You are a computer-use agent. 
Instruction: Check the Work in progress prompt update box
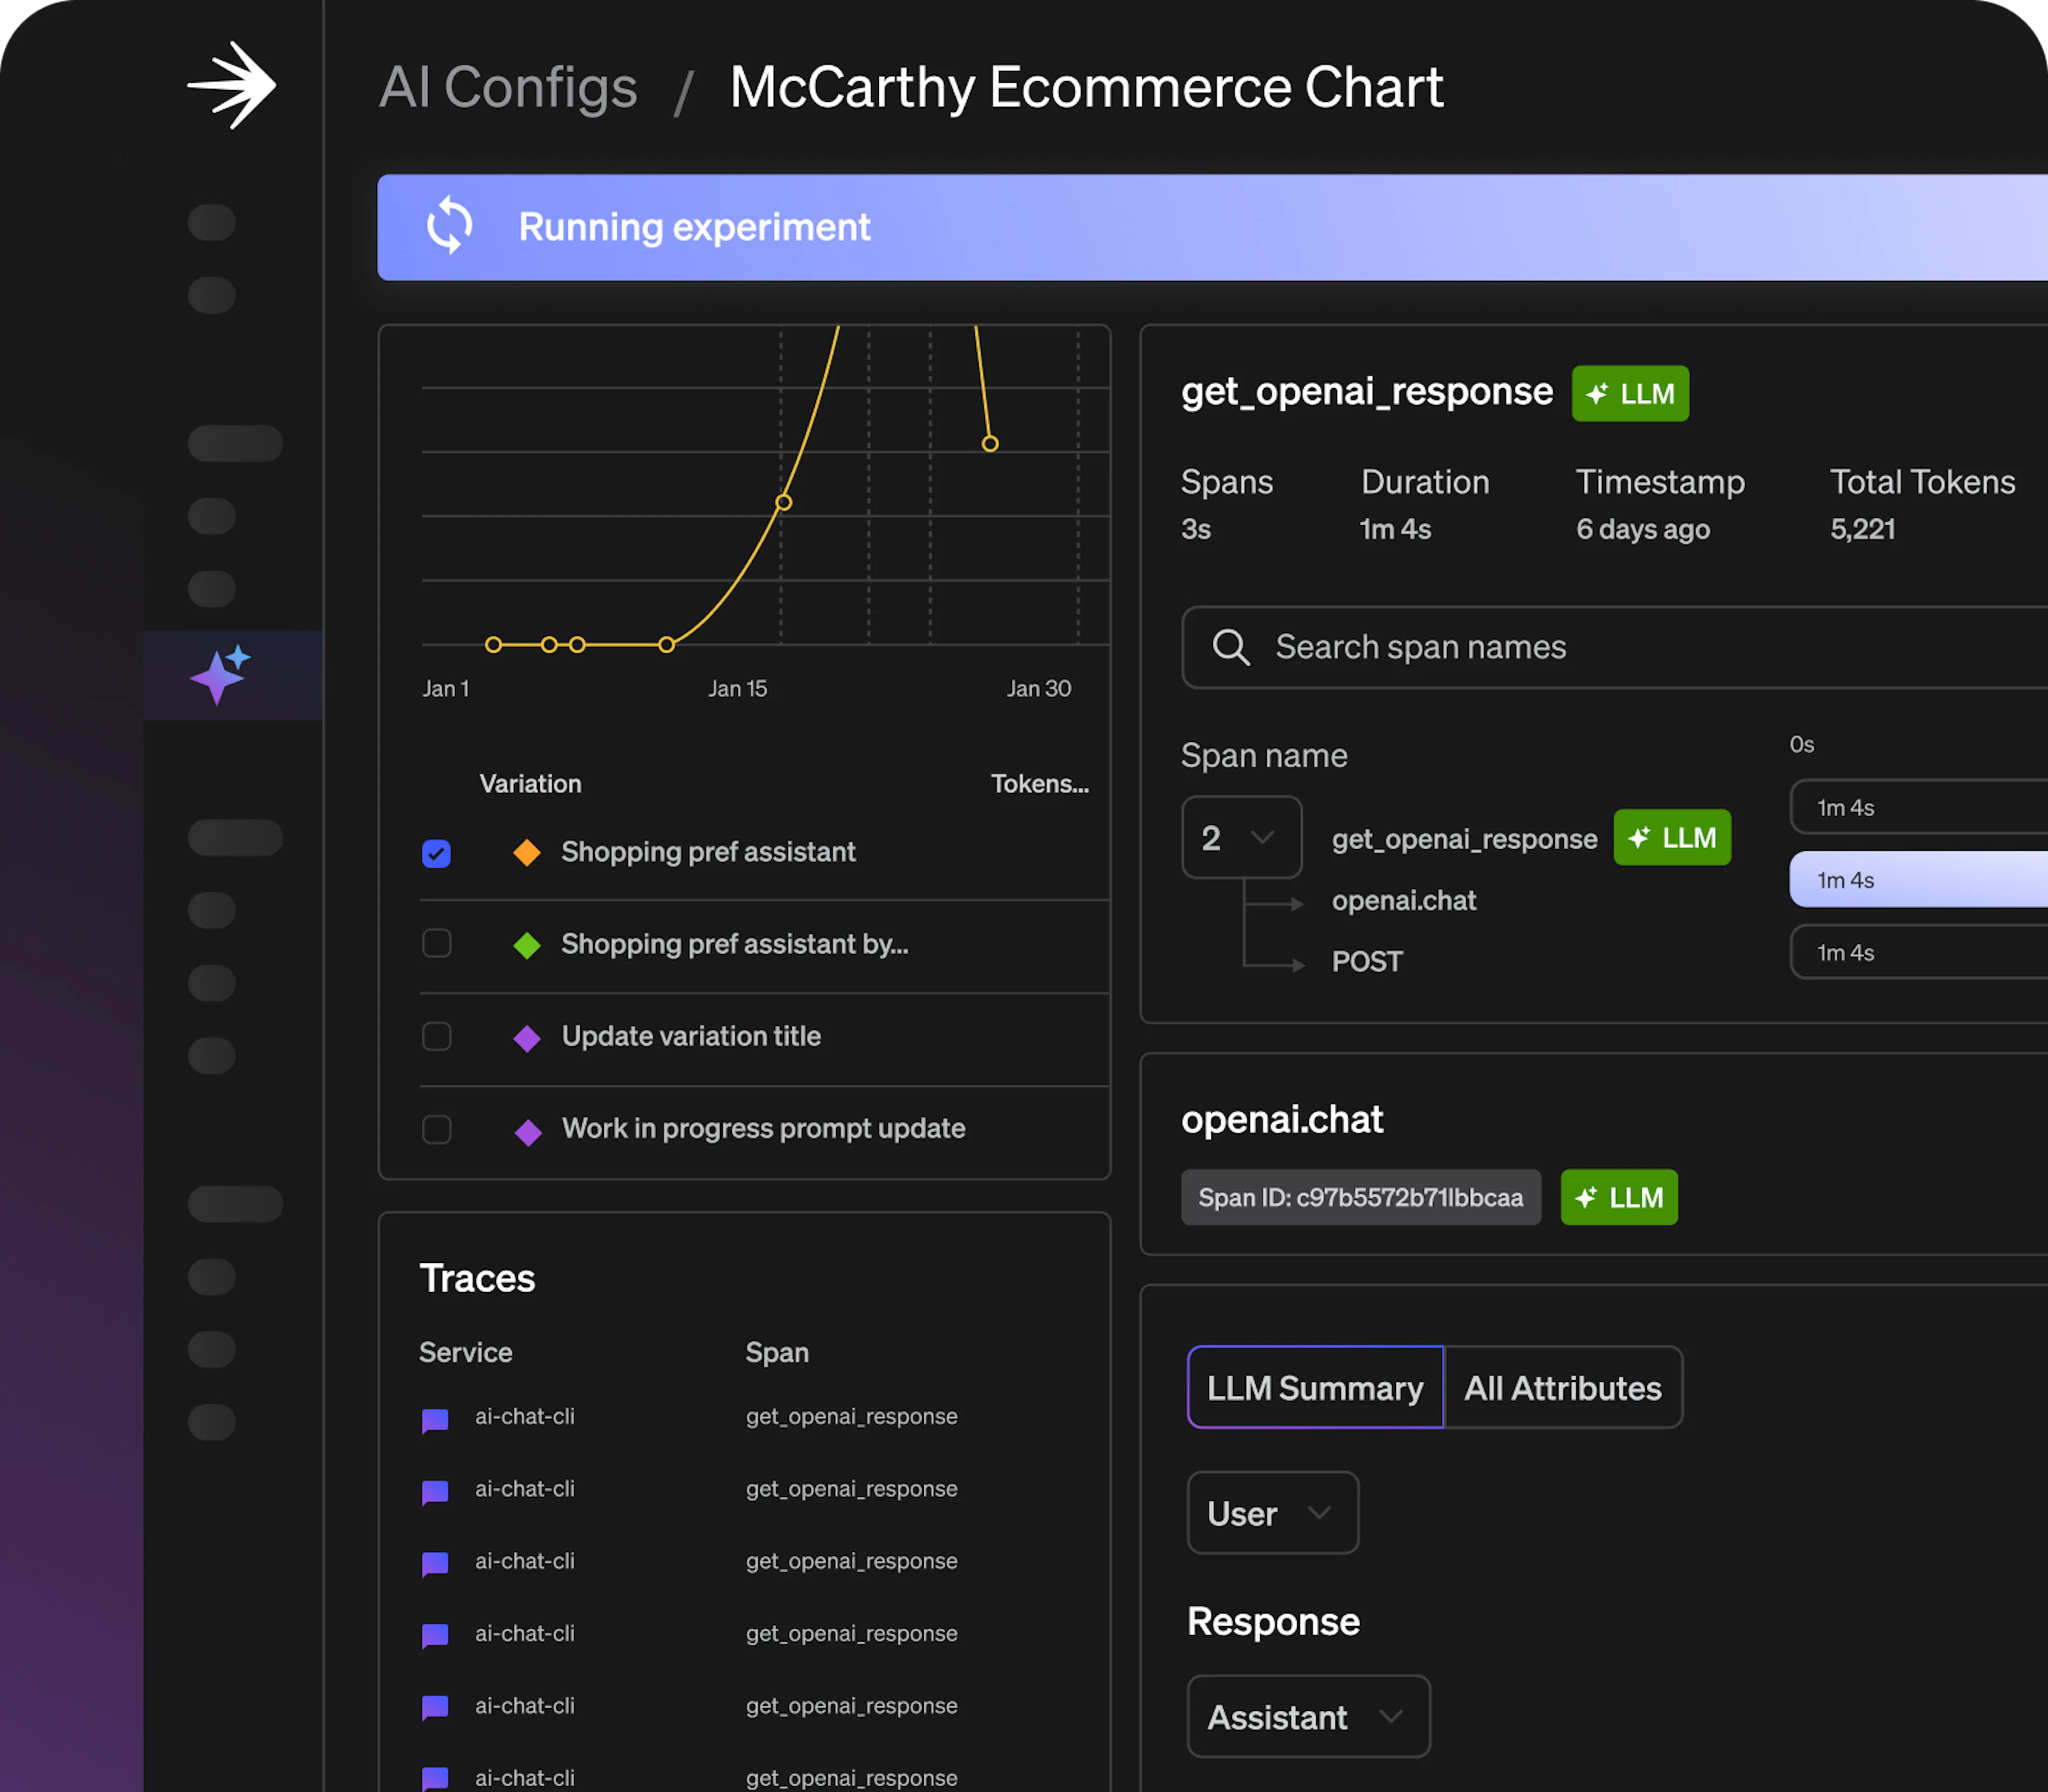(x=436, y=1129)
